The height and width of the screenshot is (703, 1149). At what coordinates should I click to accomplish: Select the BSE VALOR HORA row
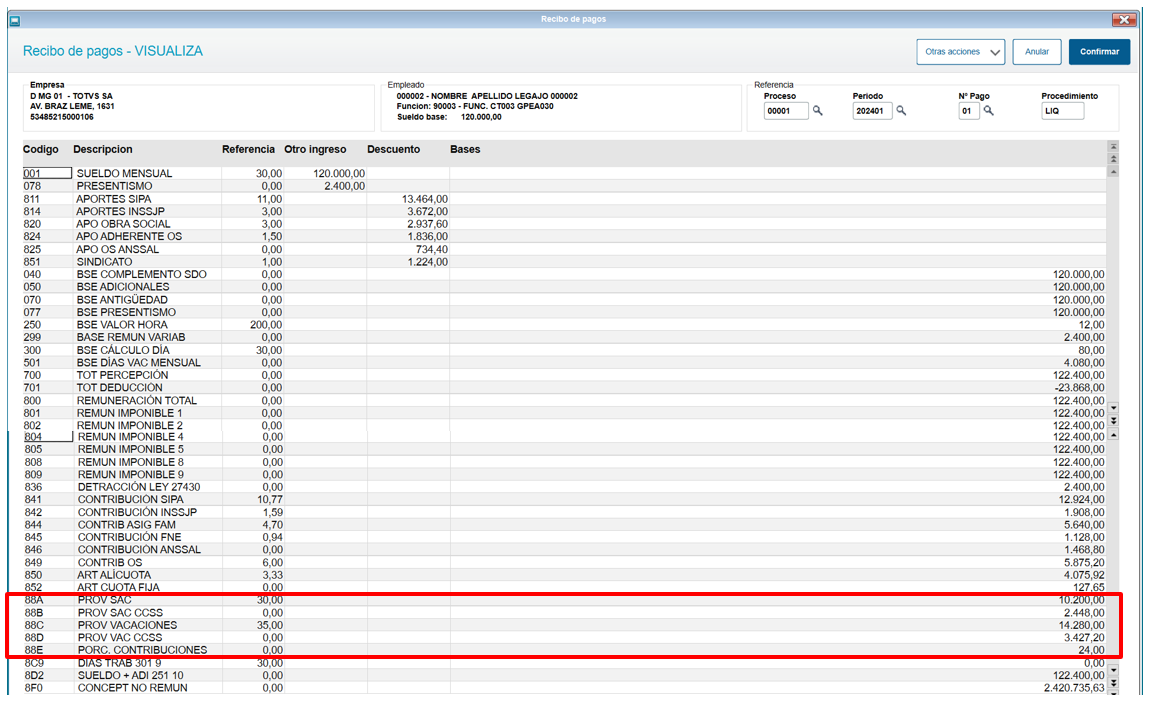564,325
